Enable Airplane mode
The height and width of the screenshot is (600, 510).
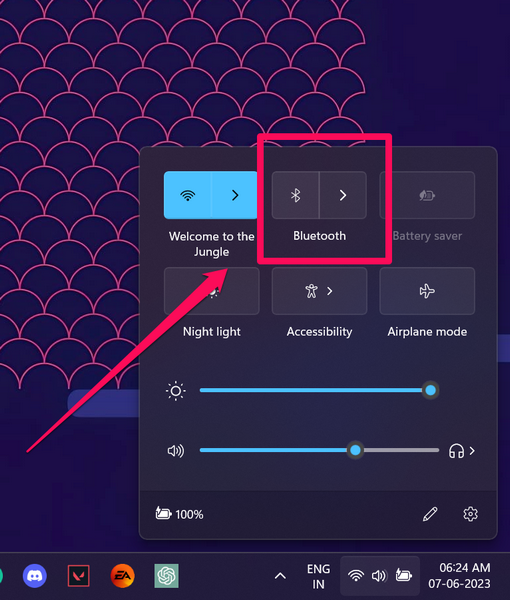(x=427, y=291)
